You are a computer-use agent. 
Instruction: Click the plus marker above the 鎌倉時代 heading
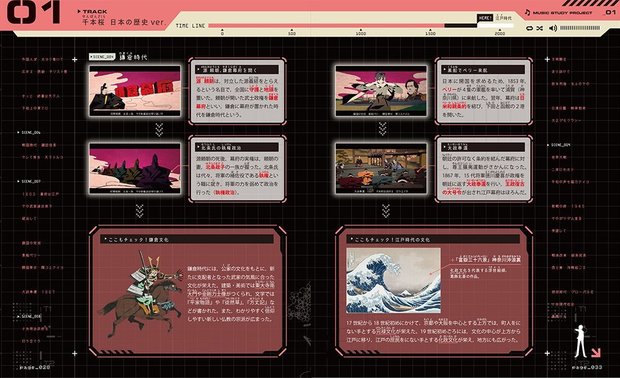(x=75, y=59)
